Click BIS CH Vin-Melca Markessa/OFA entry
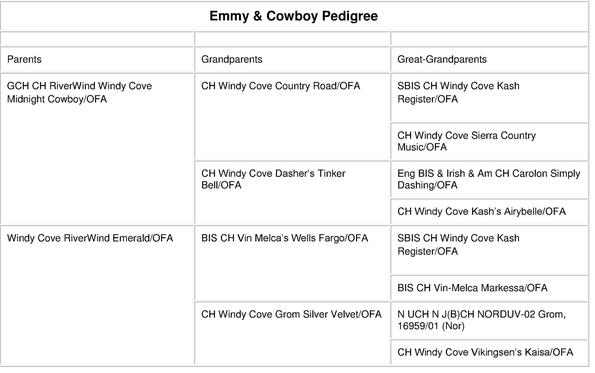Screen dimensions: 595x373 point(472,288)
